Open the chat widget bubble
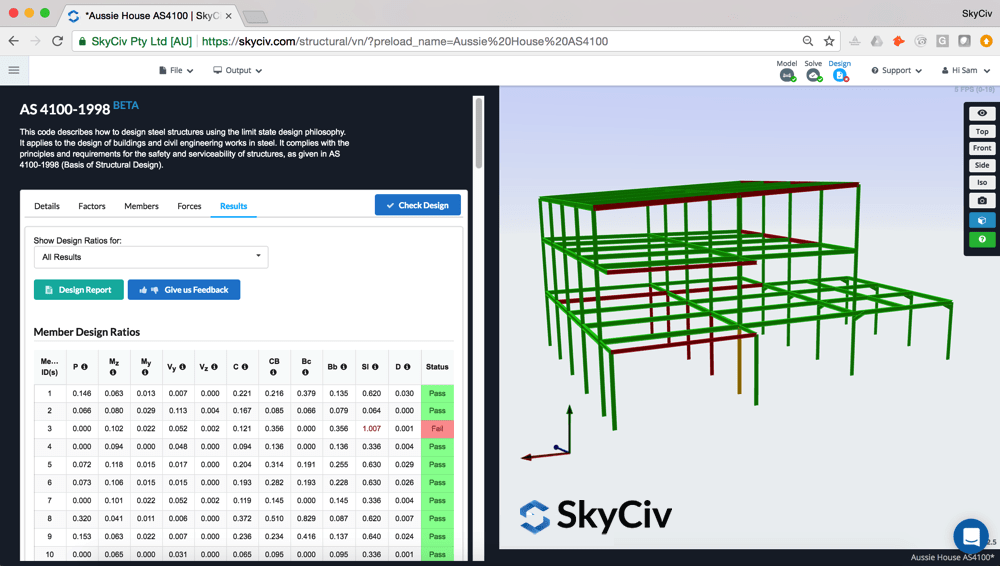Image resolution: width=1000 pixels, height=566 pixels. [970, 537]
